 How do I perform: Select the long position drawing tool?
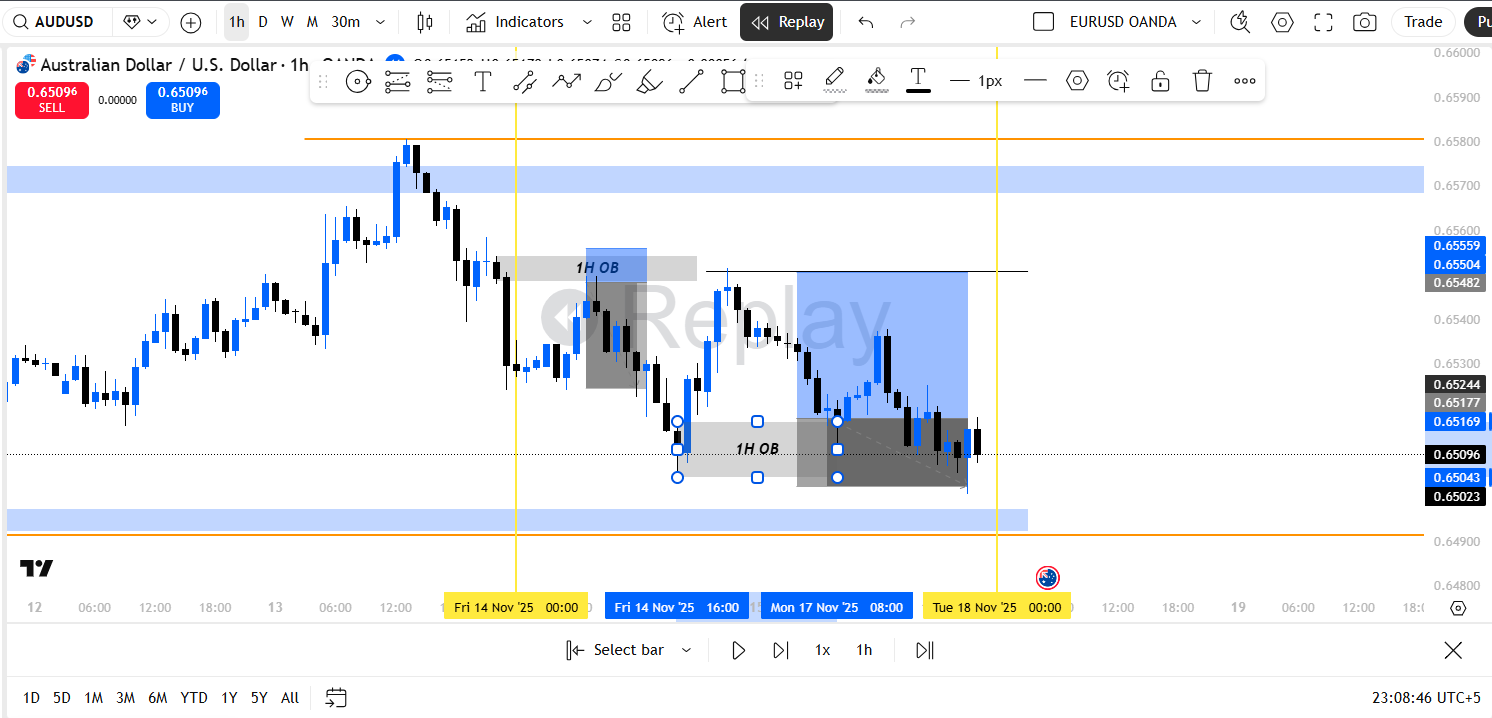398,82
